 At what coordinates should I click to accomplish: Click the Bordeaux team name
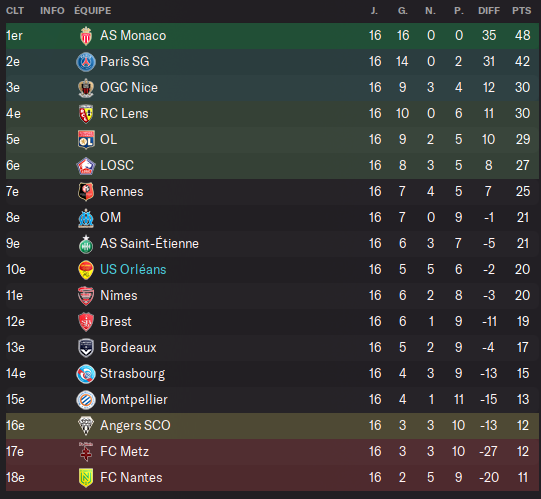click(128, 348)
